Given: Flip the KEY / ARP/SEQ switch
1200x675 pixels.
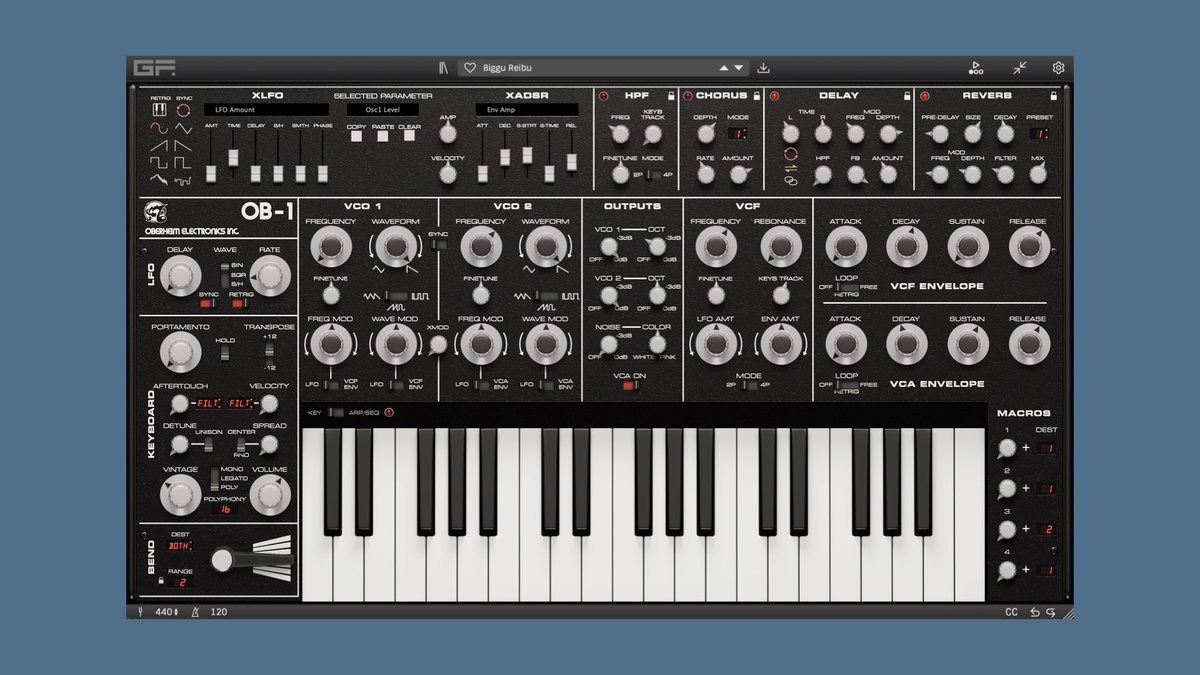Looking at the screenshot, I should (336, 412).
